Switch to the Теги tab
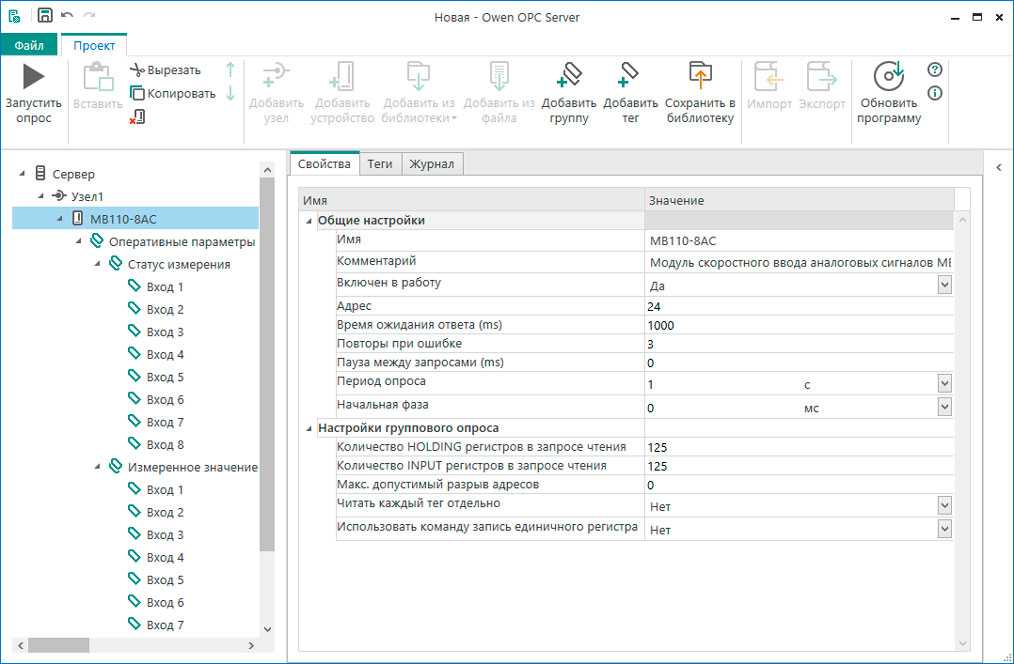The width and height of the screenshot is (1014, 664). [x=379, y=164]
